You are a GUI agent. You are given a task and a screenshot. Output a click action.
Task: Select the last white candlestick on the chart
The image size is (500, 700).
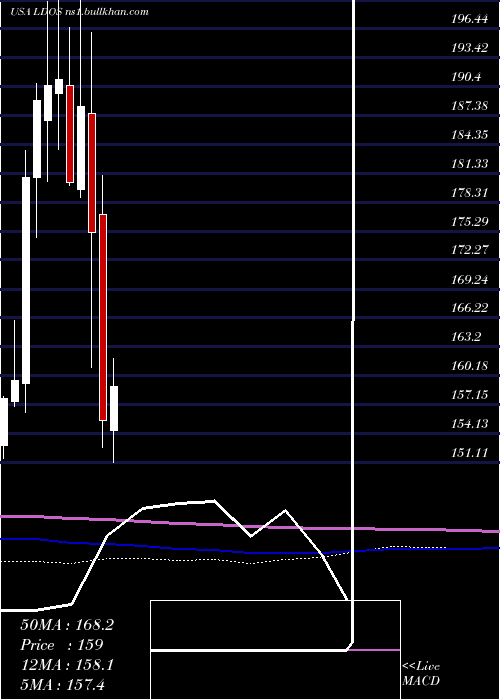pos(114,408)
